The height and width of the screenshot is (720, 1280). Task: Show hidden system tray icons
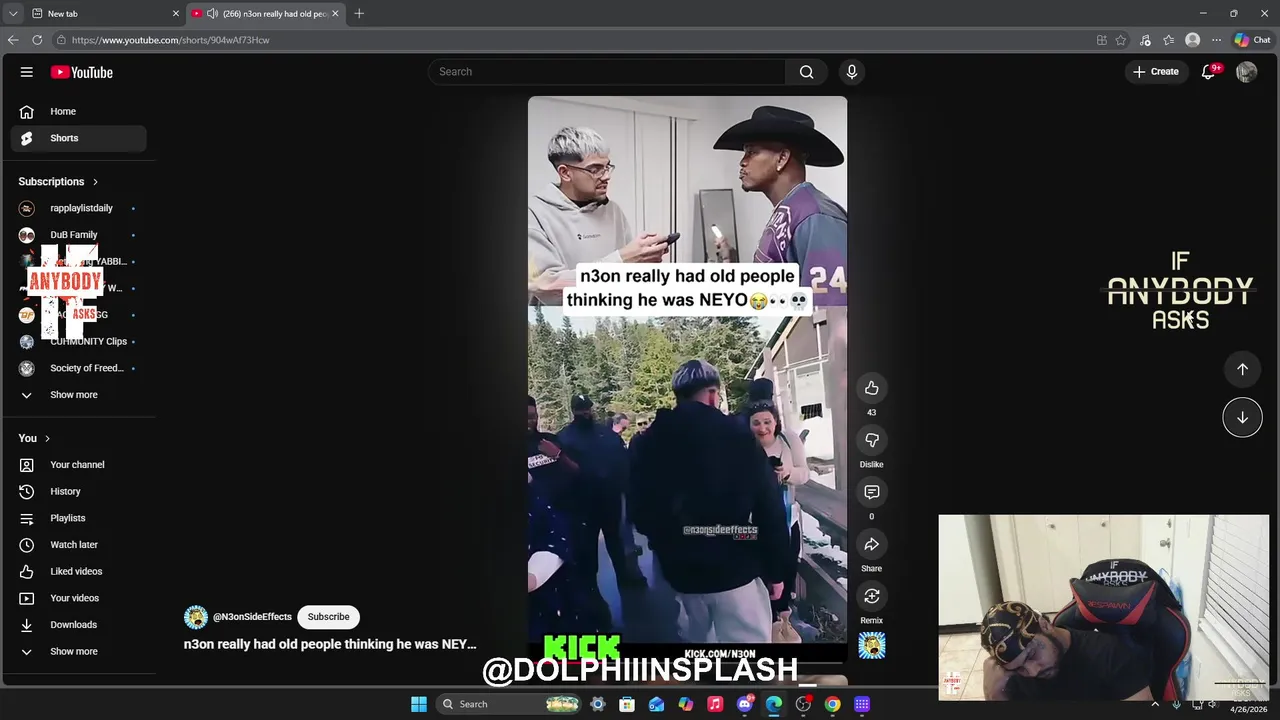pos(1155,704)
